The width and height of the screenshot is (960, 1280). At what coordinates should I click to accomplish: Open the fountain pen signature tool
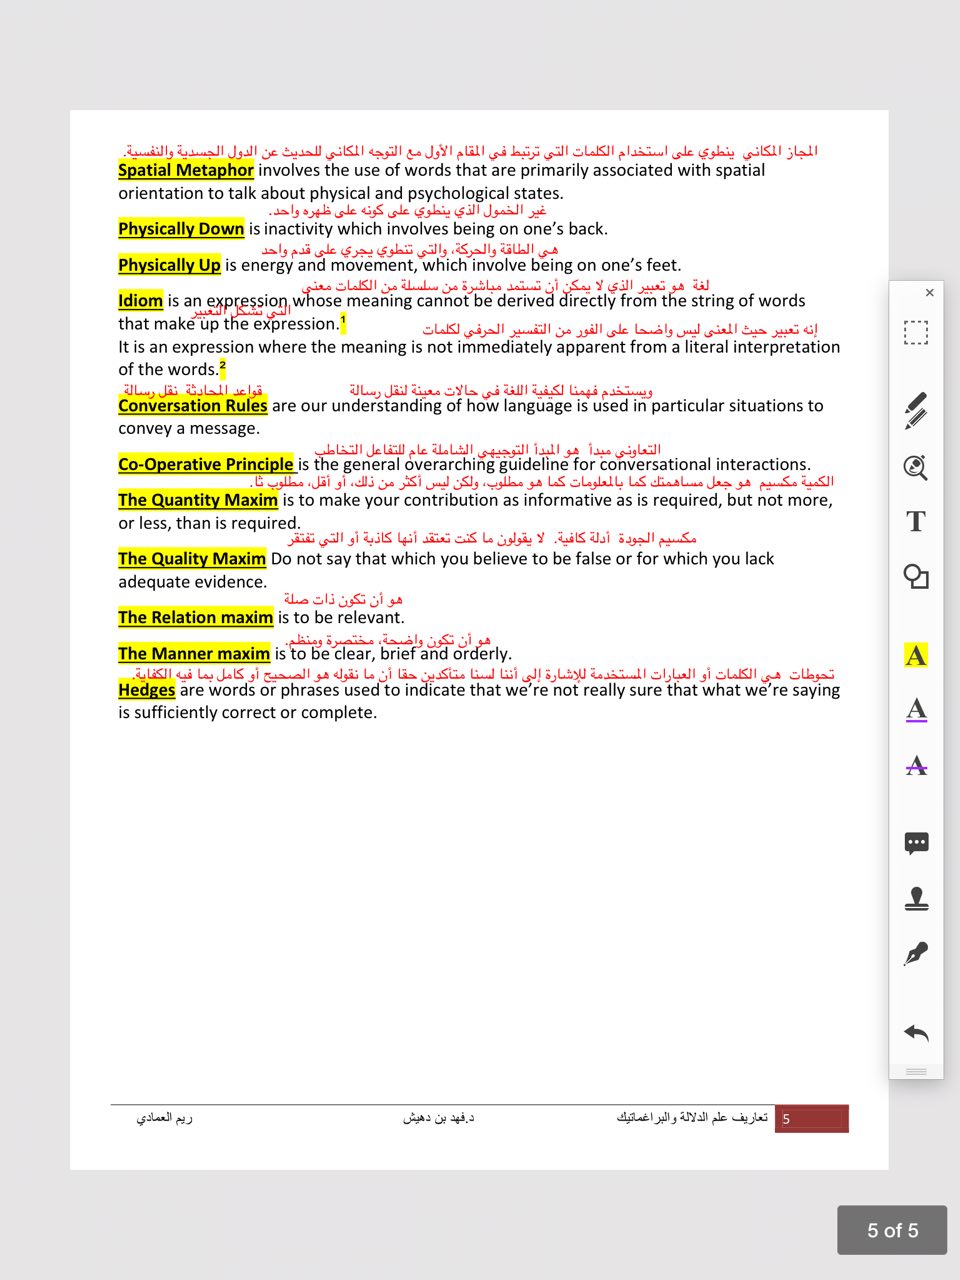916,954
